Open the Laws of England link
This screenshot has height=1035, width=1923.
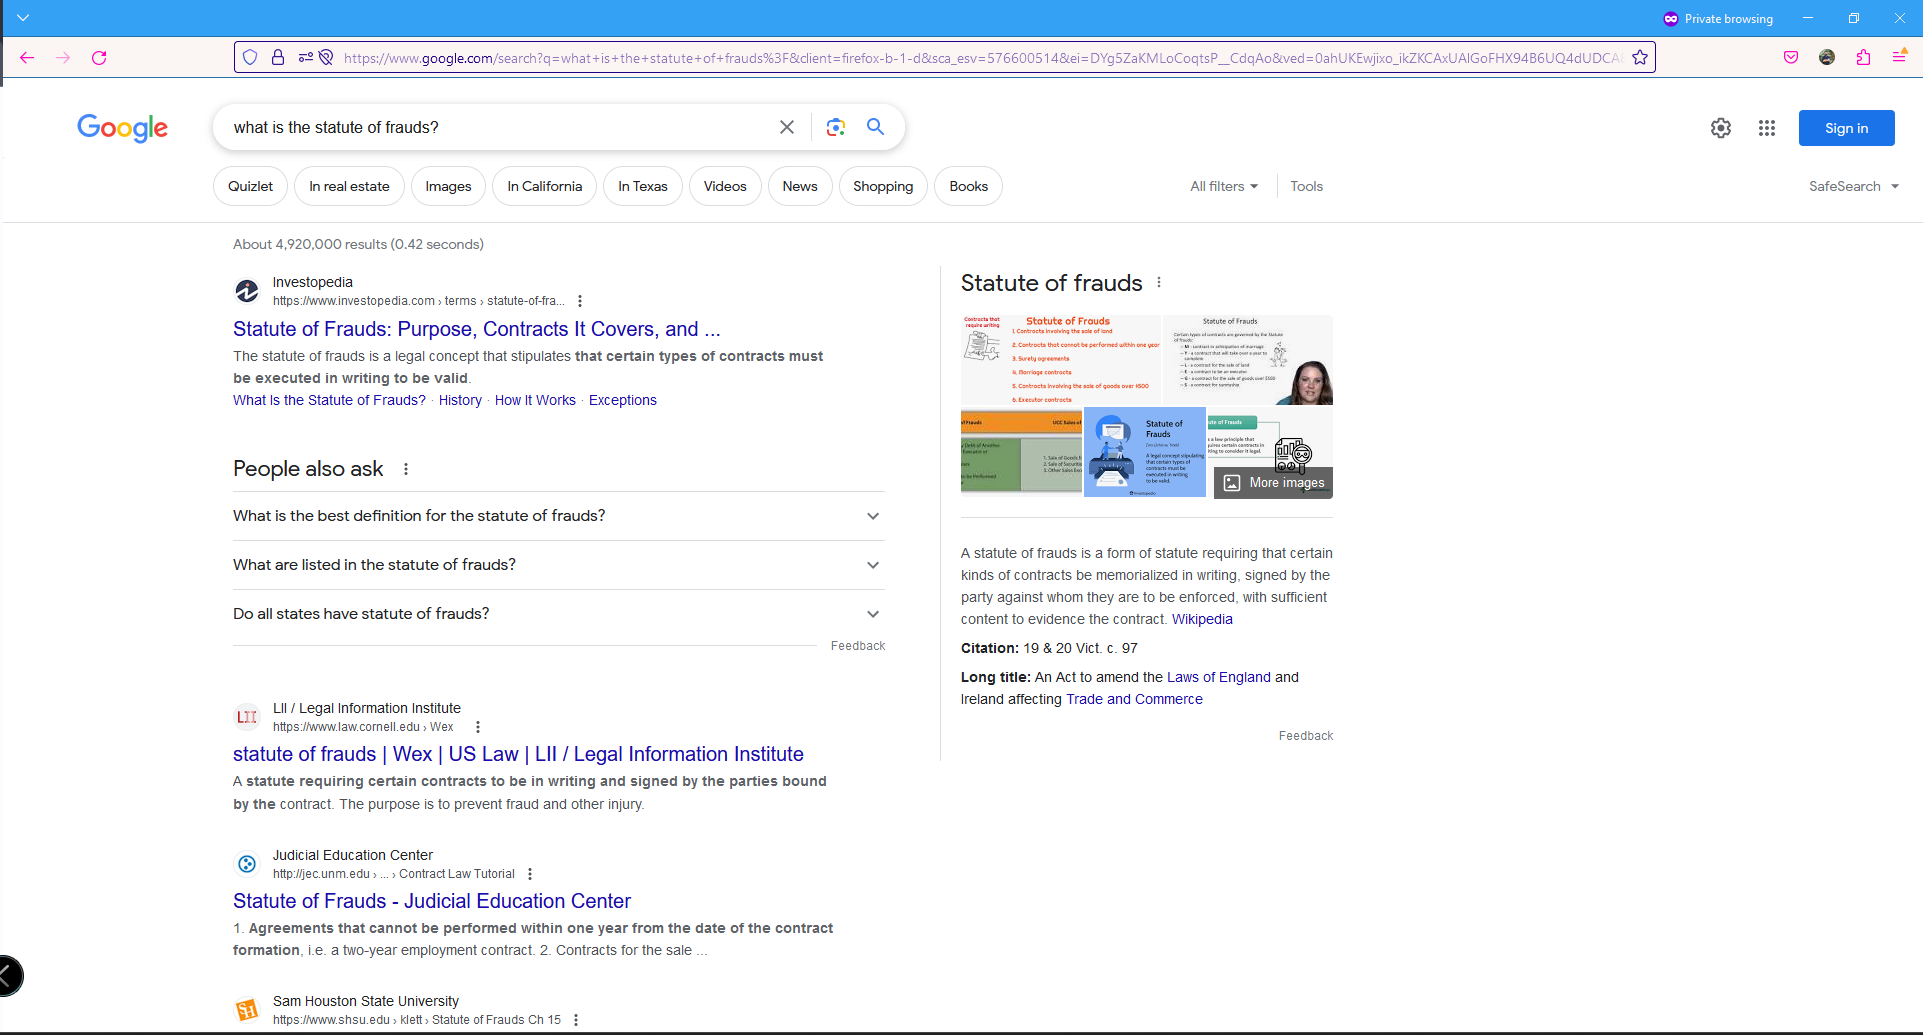click(1219, 677)
